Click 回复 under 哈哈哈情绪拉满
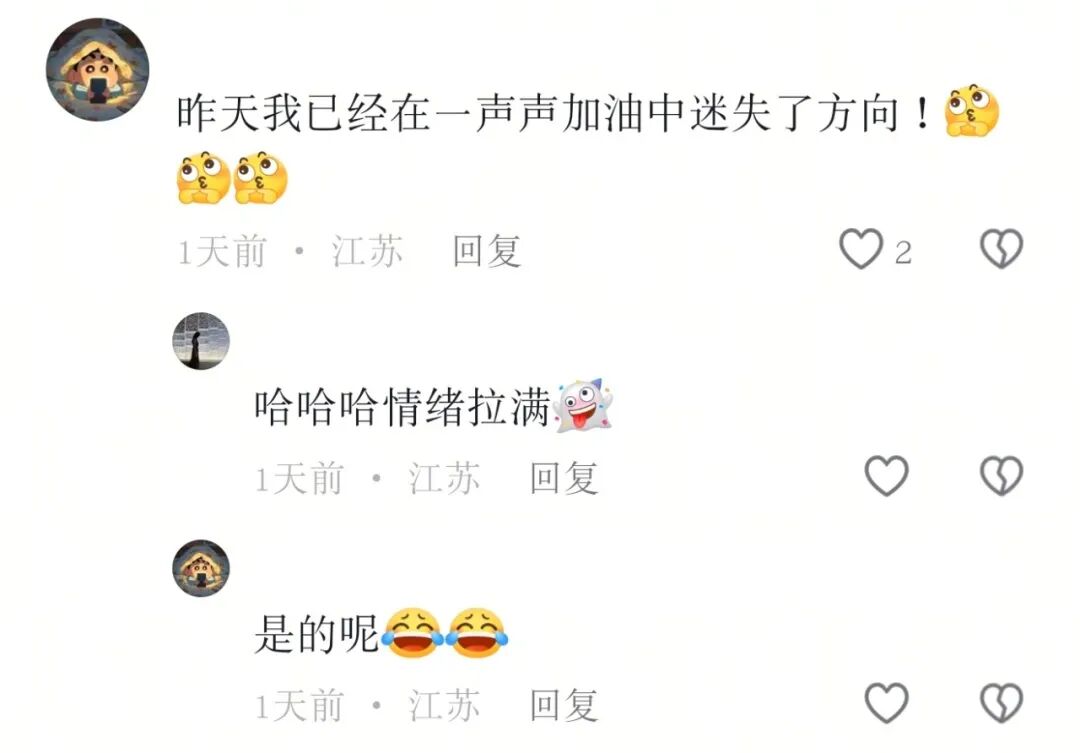 pyautogui.click(x=564, y=478)
